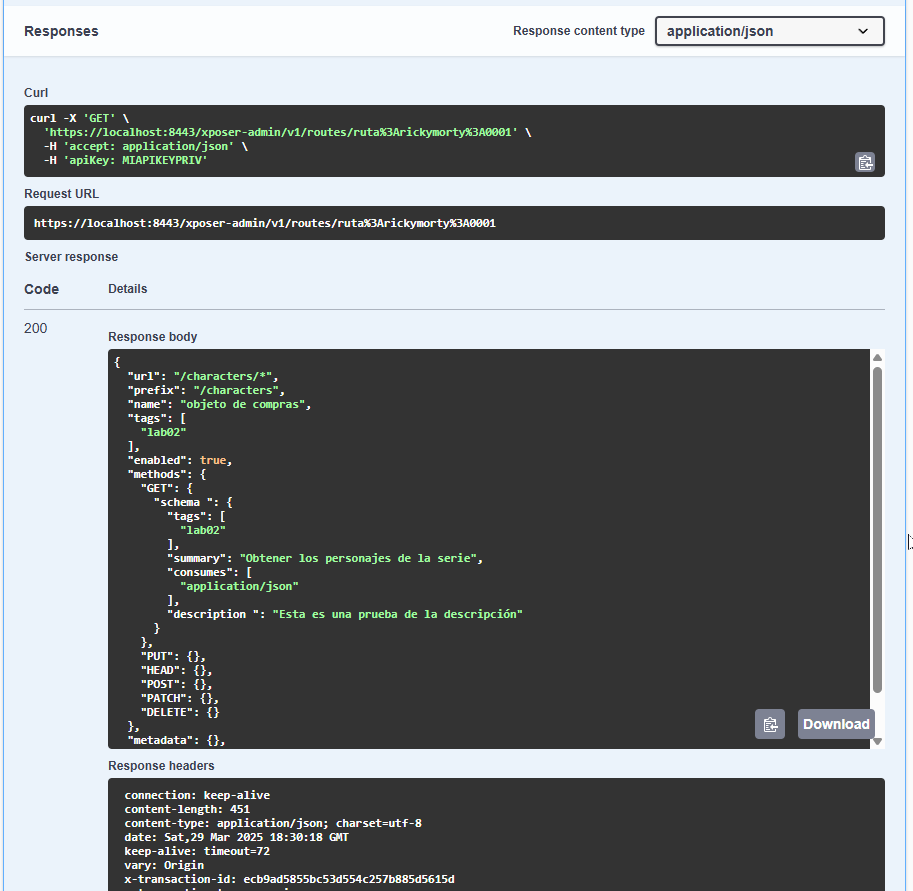Click the response body scrollbar up arrow
The image size is (913, 891).
tap(877, 357)
